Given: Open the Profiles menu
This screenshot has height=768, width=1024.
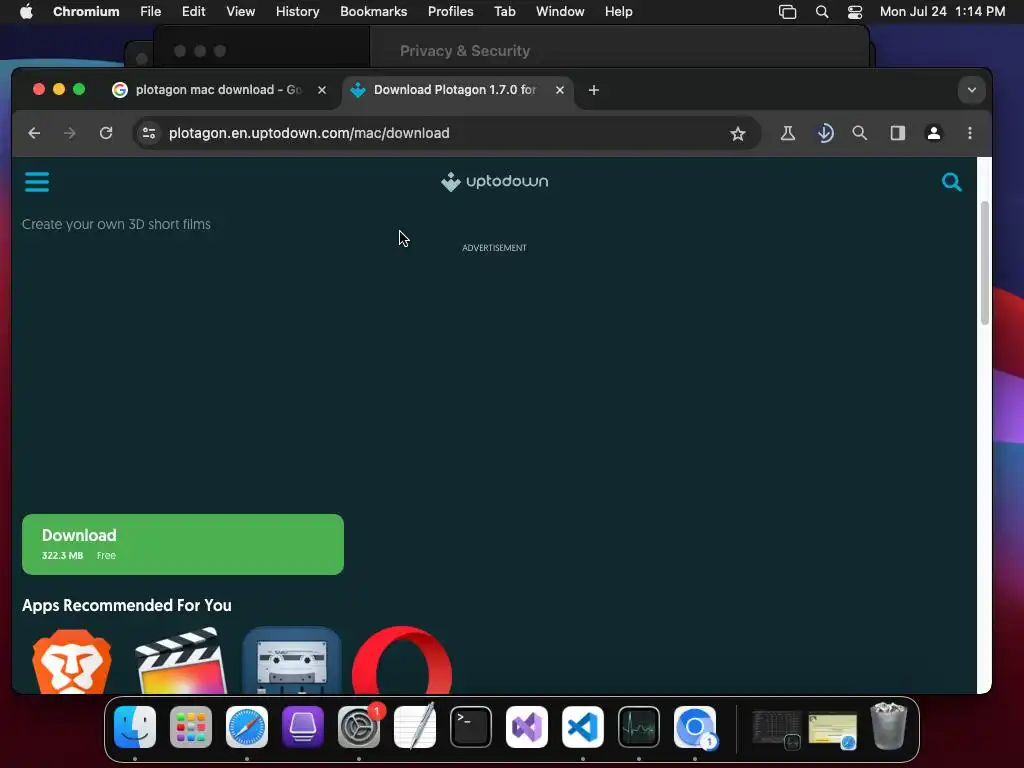Looking at the screenshot, I should coord(451,12).
